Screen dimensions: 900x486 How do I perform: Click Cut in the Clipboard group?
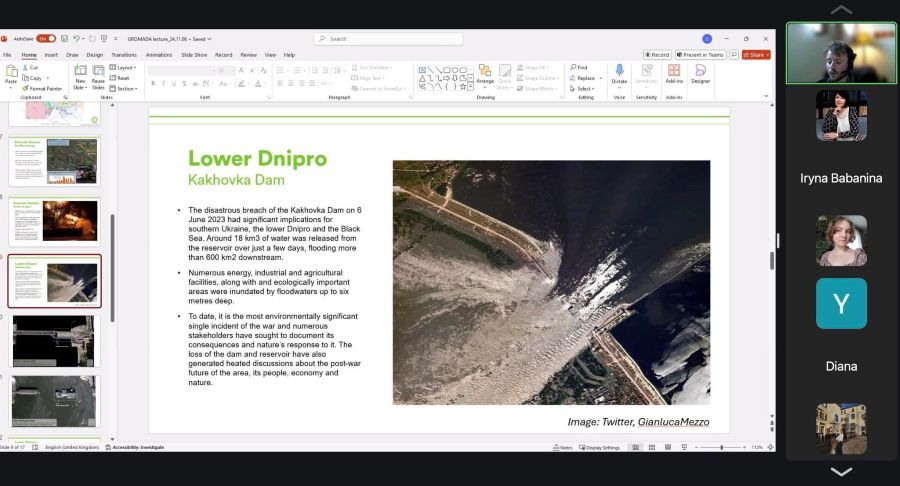(31, 68)
